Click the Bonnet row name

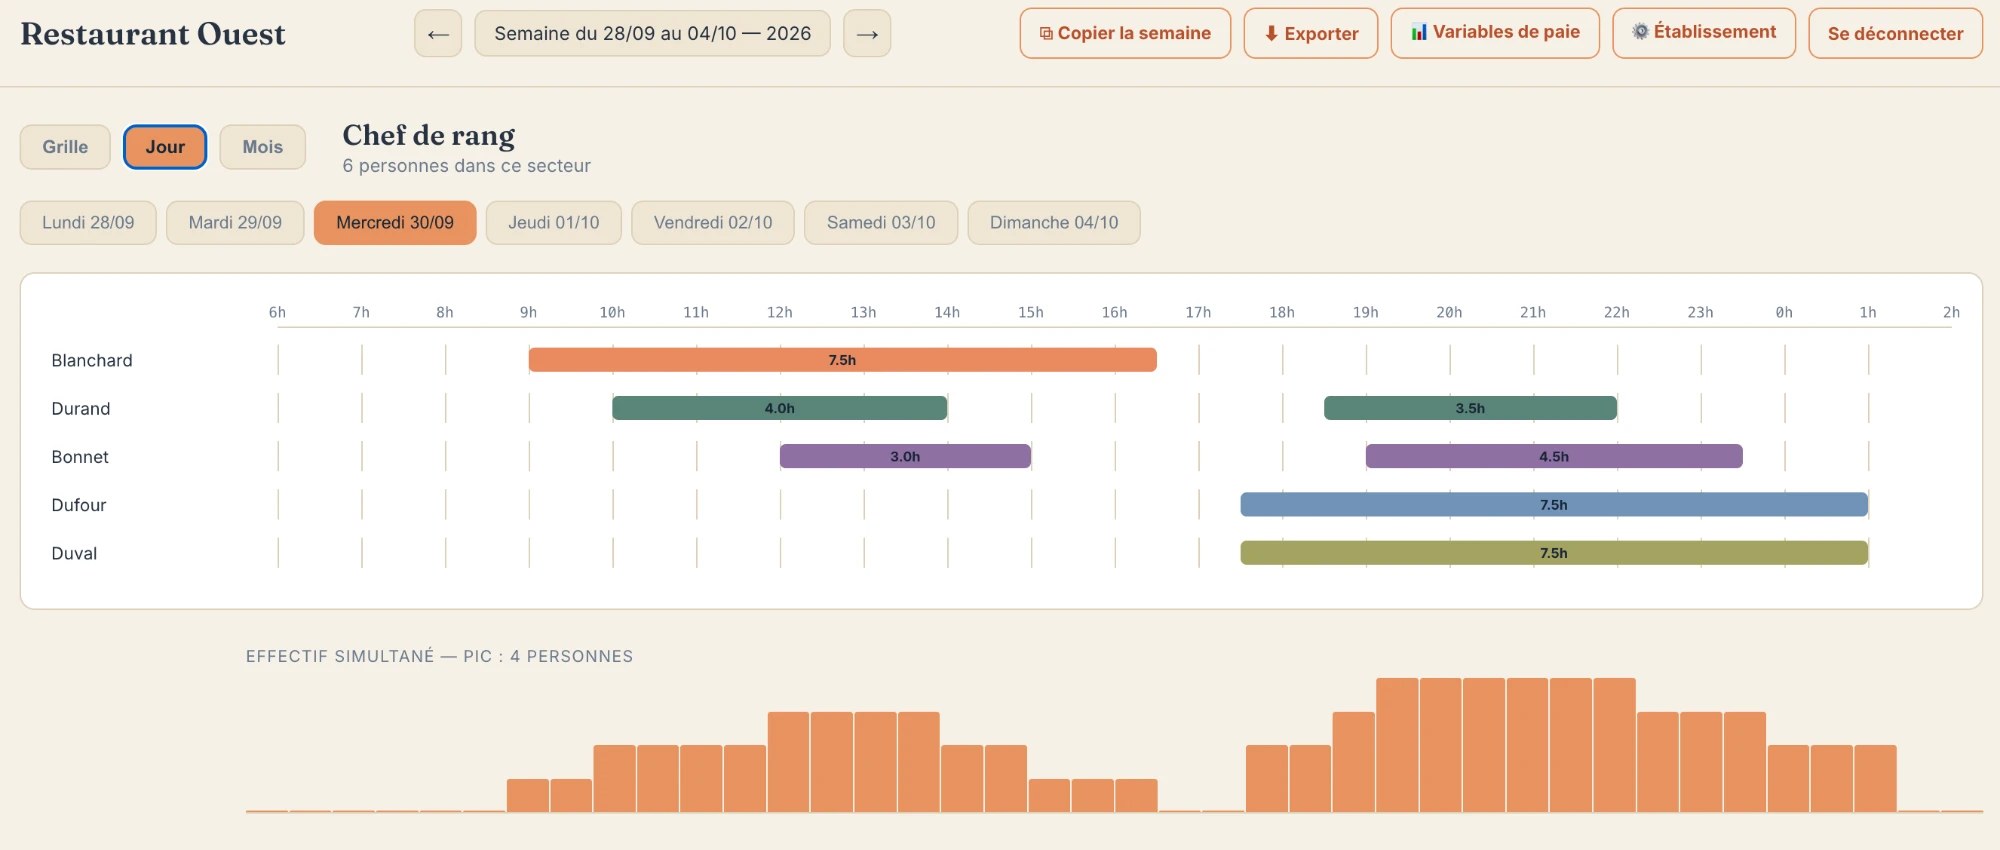80,456
